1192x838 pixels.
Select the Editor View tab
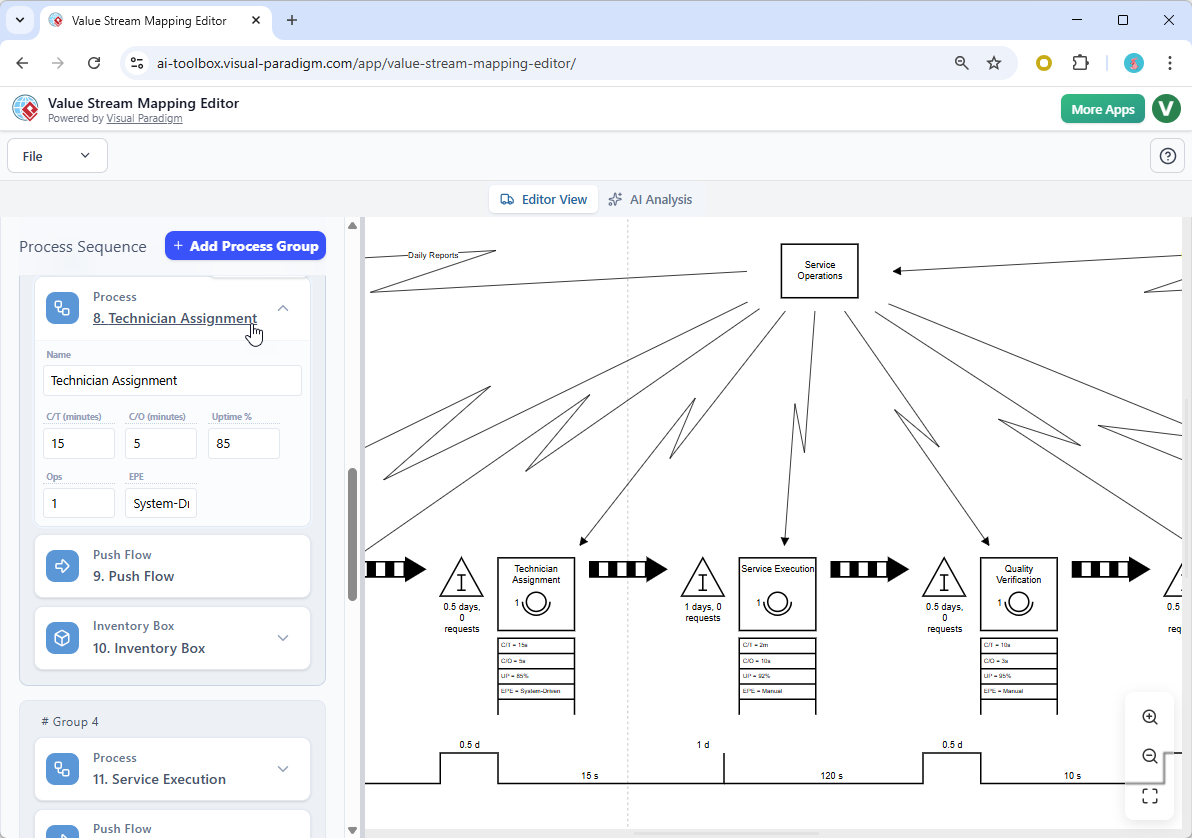click(543, 199)
